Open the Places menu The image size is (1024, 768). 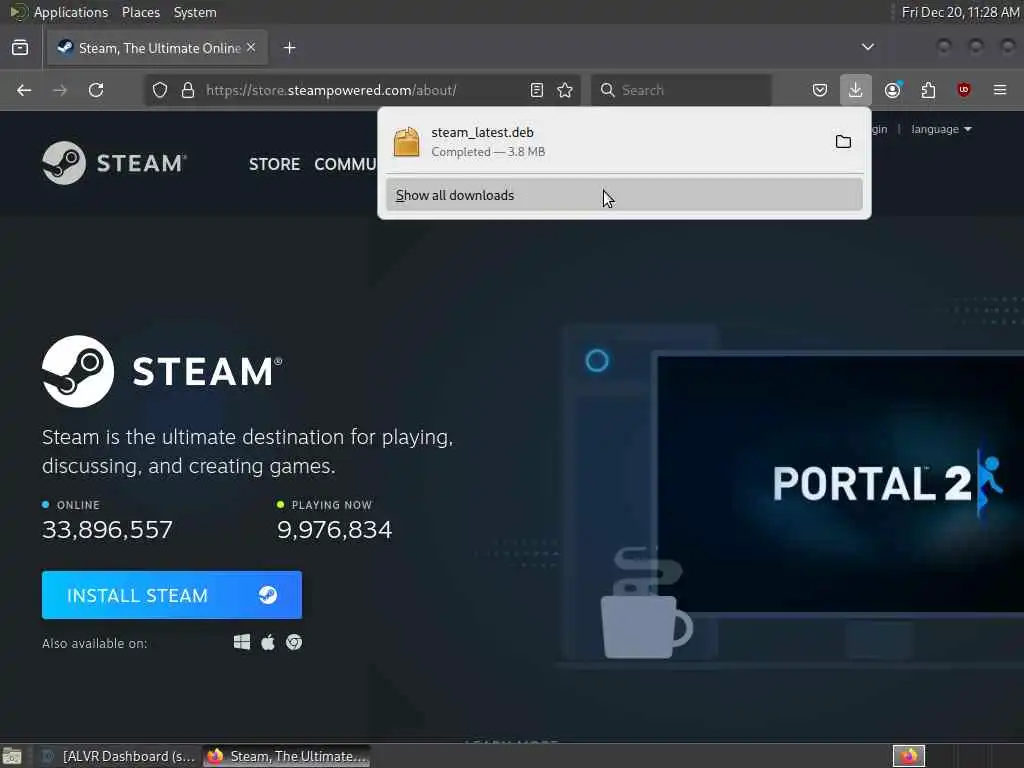point(141,12)
